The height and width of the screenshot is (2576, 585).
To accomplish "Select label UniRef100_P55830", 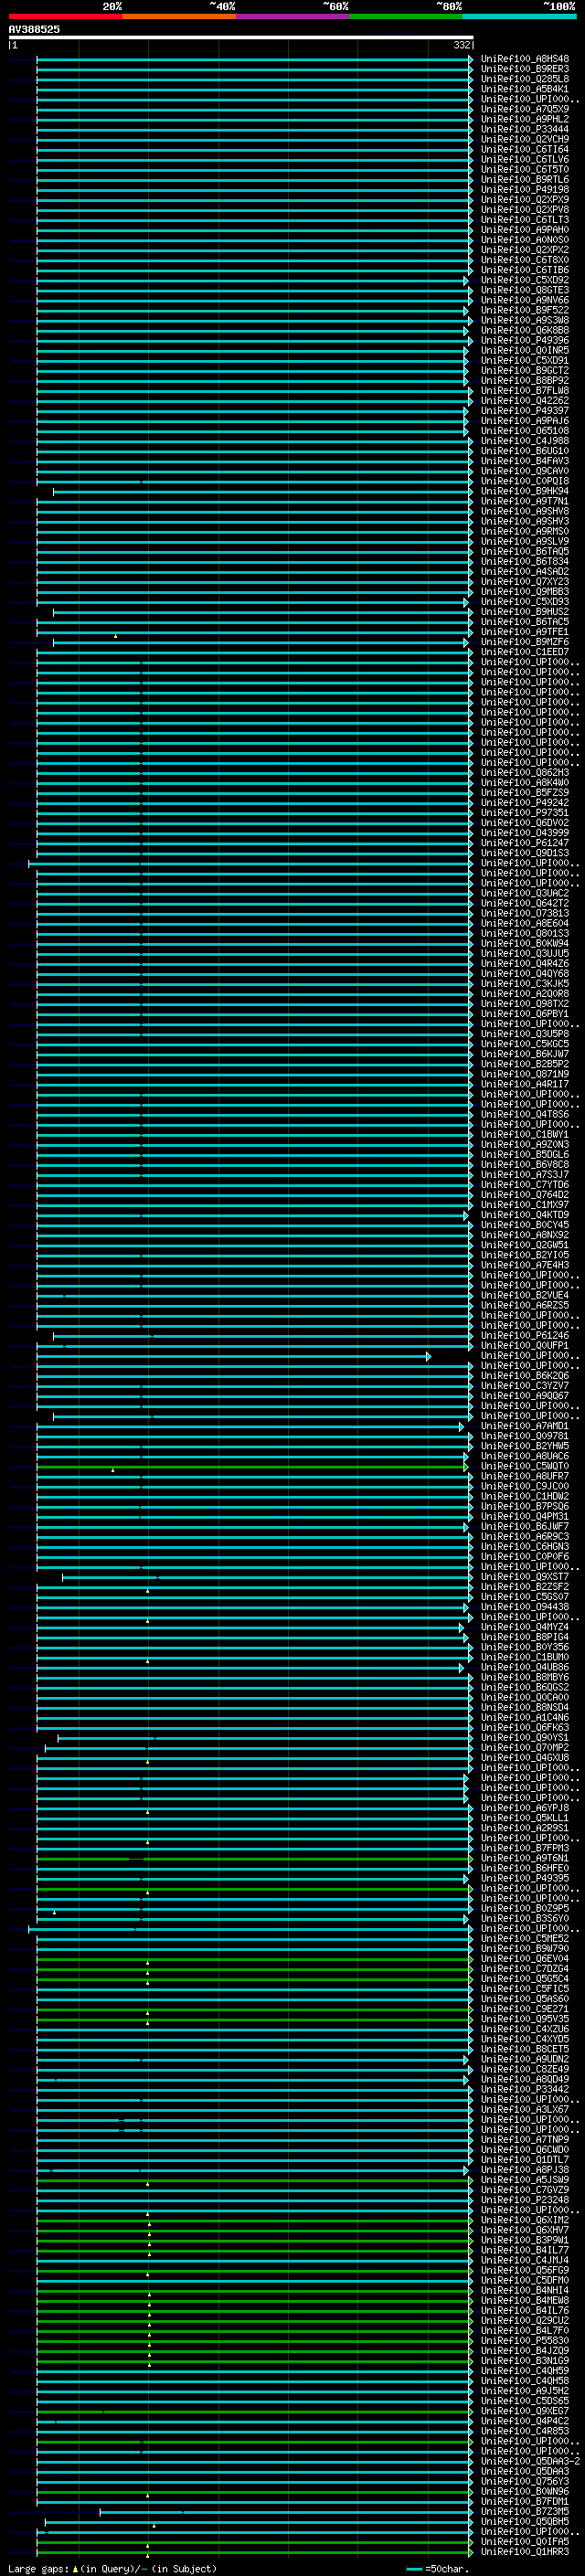I will tap(525, 2341).
